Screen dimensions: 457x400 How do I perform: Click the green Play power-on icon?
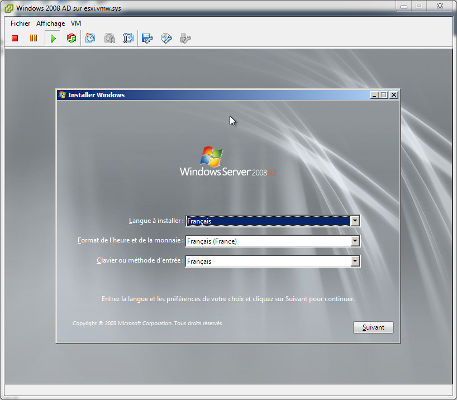tap(53, 38)
